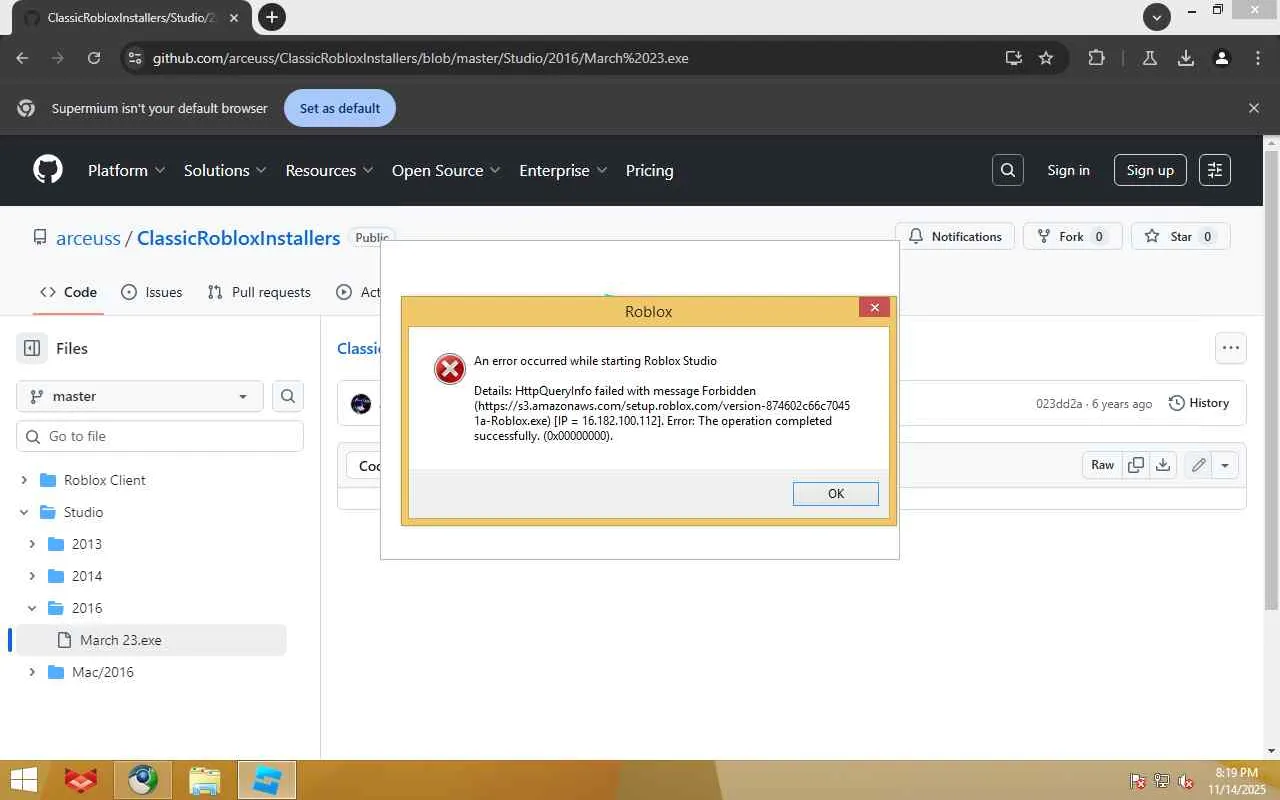
Task: Open the ClassicRobloxInstallers repository link
Action: click(x=238, y=238)
